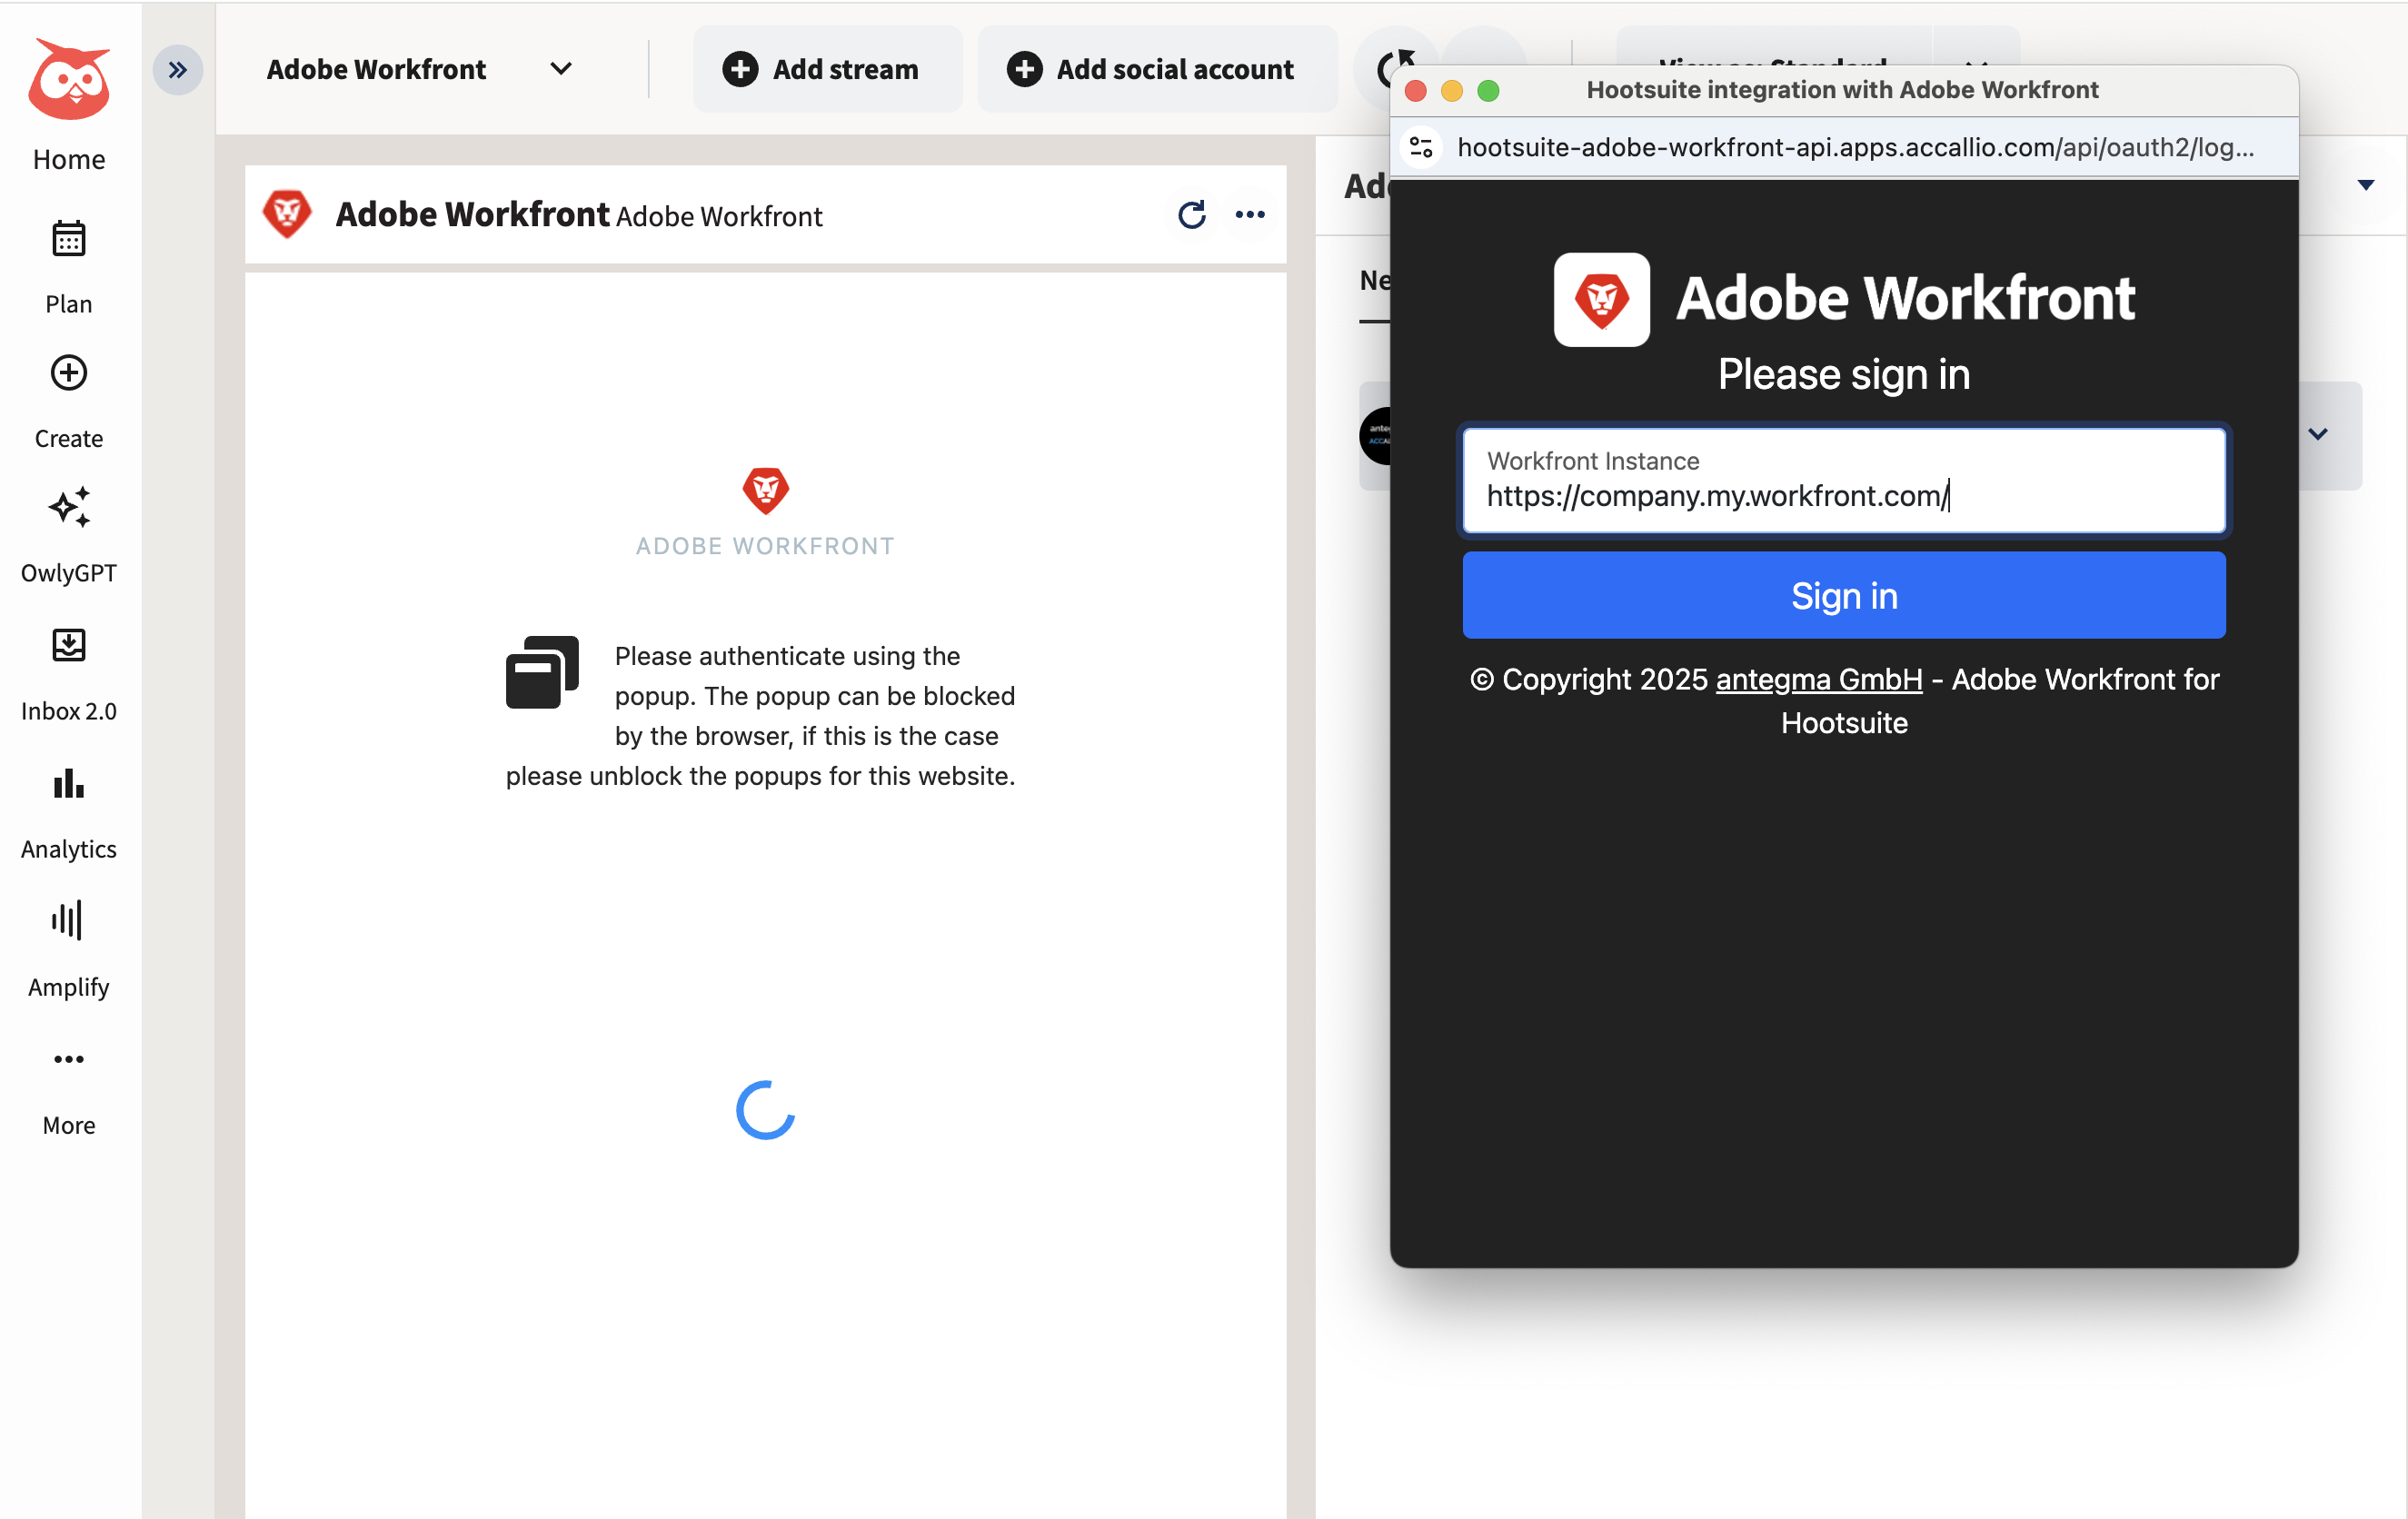
Task: Click the Adobe Workfront icon in stream center
Action: [x=765, y=490]
